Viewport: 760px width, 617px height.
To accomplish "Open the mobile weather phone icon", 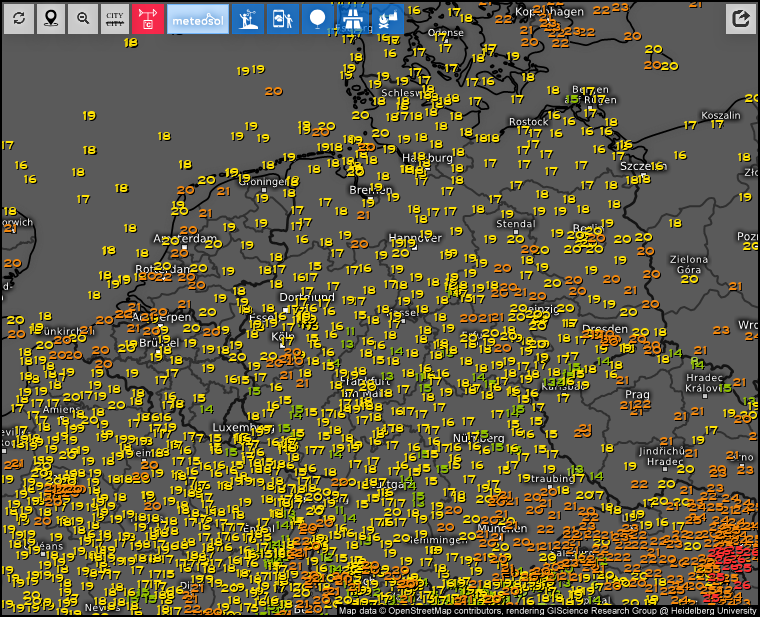I will 283,19.
